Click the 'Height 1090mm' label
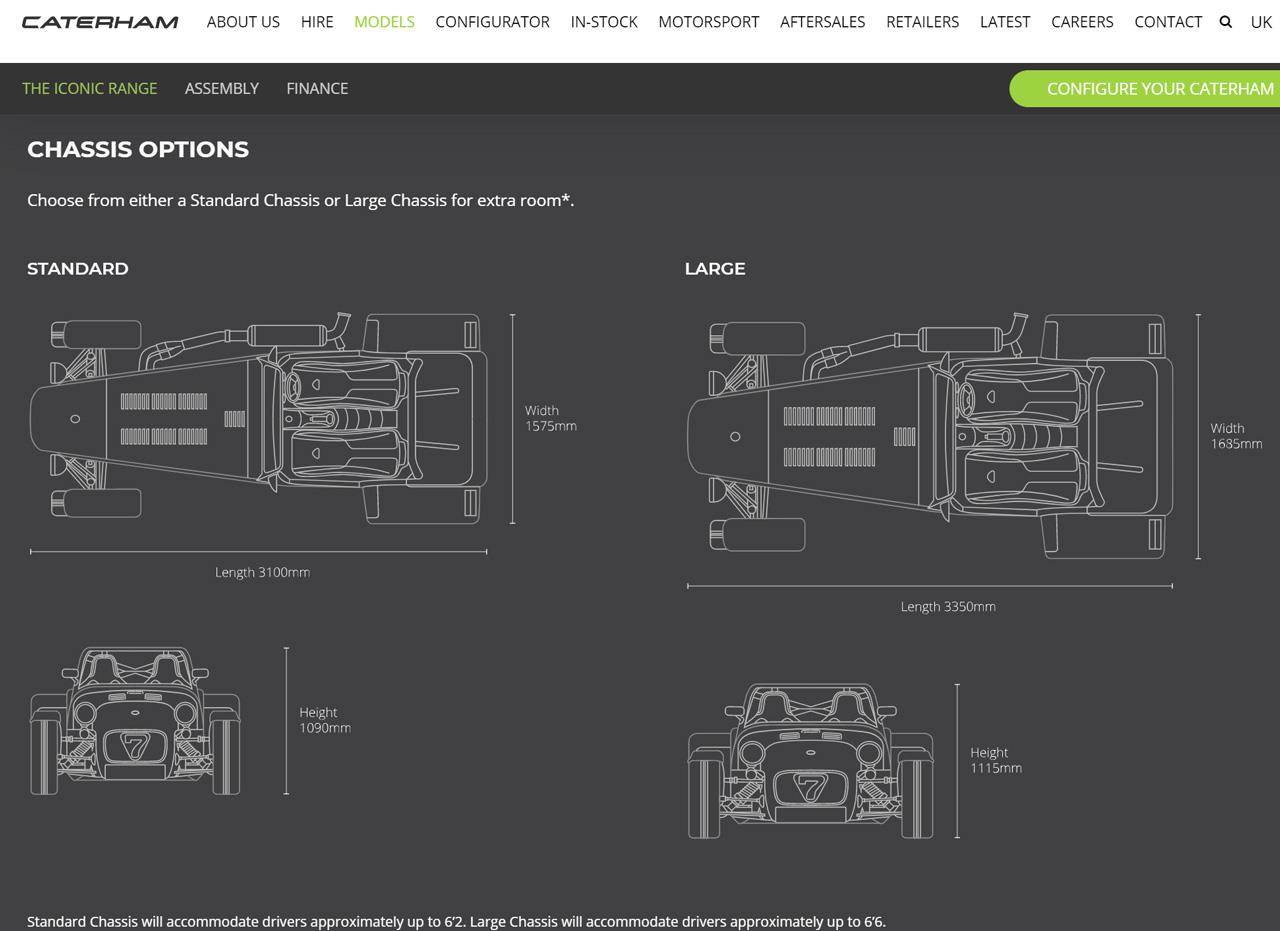Viewport: 1280px width, 931px height. point(325,720)
